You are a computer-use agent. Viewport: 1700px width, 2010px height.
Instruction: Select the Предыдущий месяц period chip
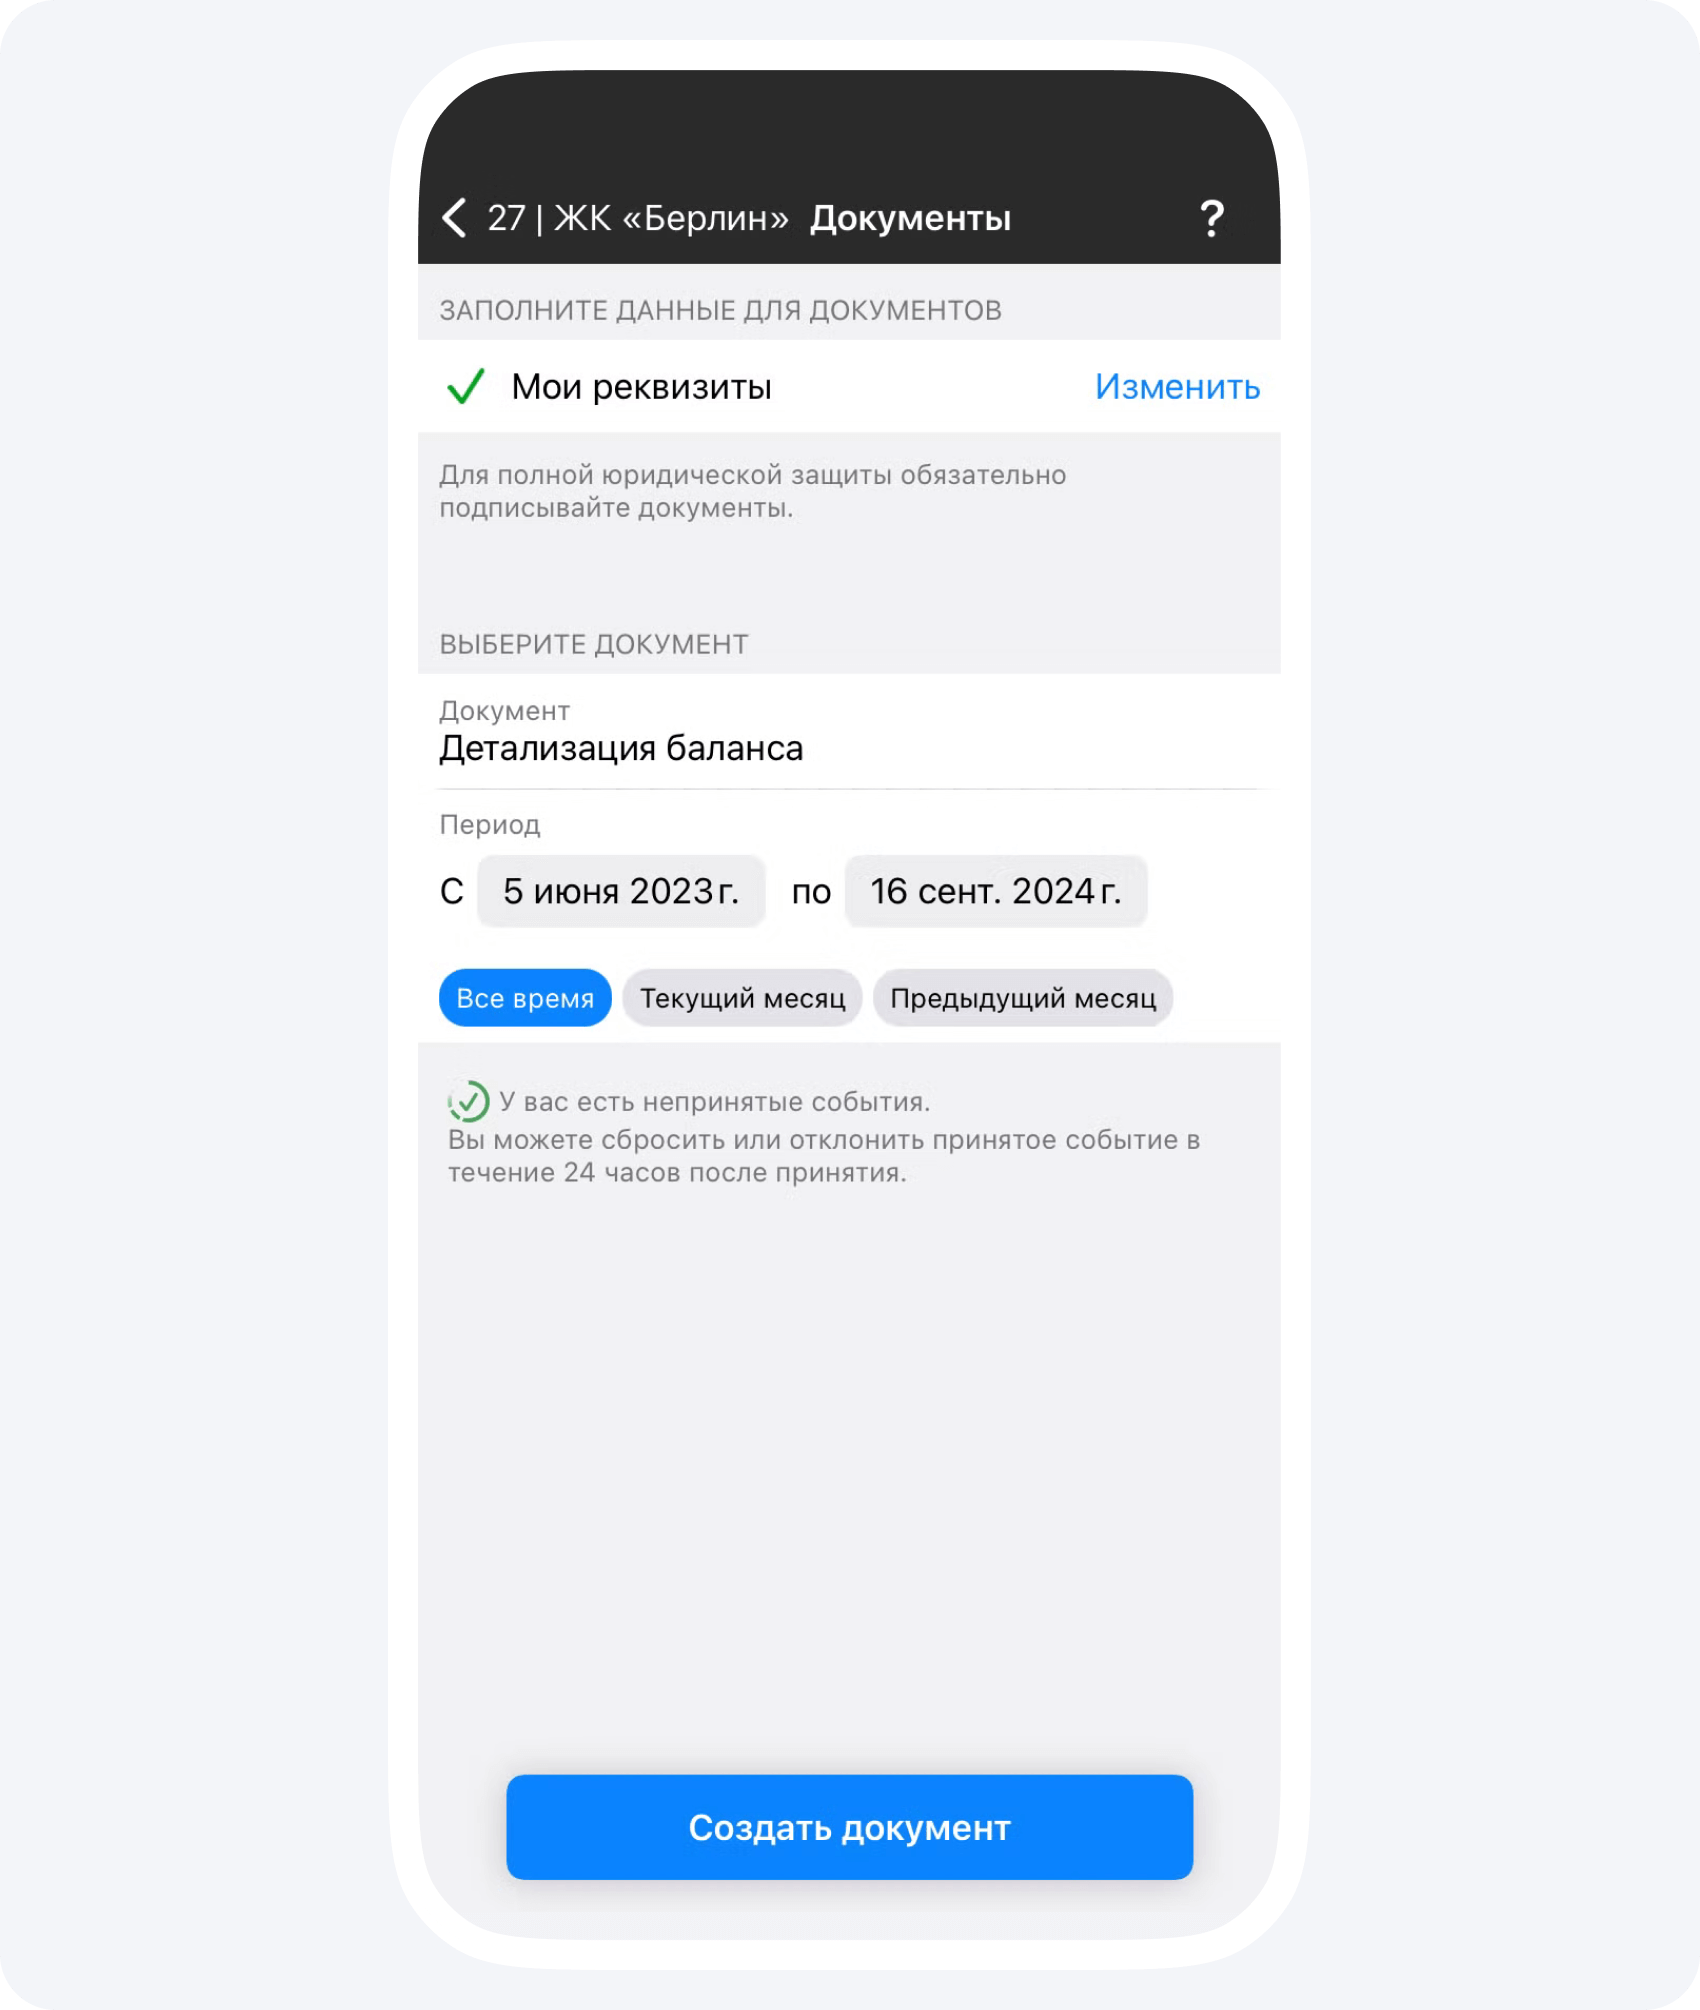(1023, 998)
